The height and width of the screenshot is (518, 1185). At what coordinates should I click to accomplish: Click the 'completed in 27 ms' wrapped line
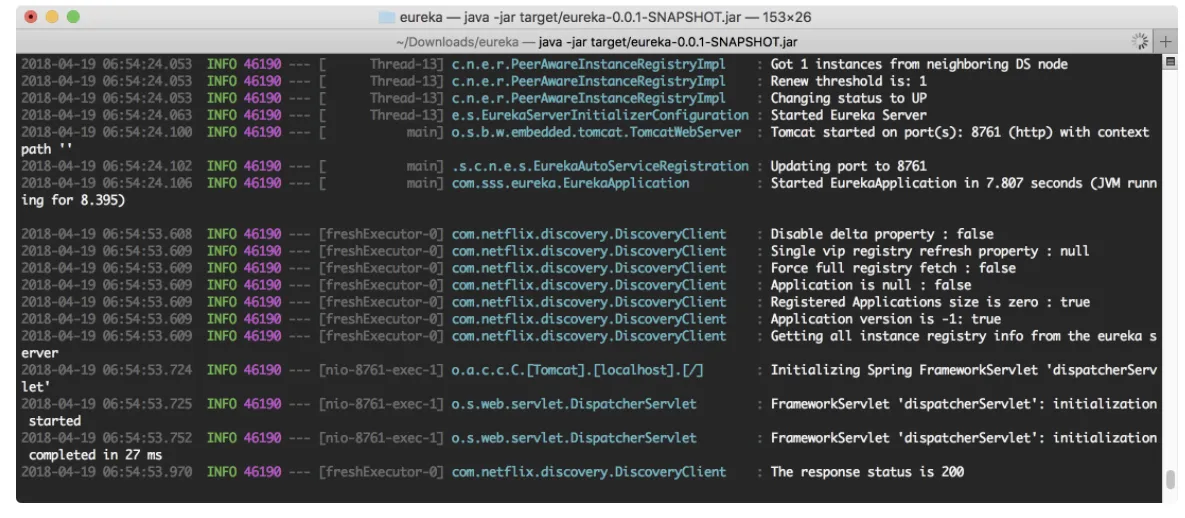(x=95, y=455)
